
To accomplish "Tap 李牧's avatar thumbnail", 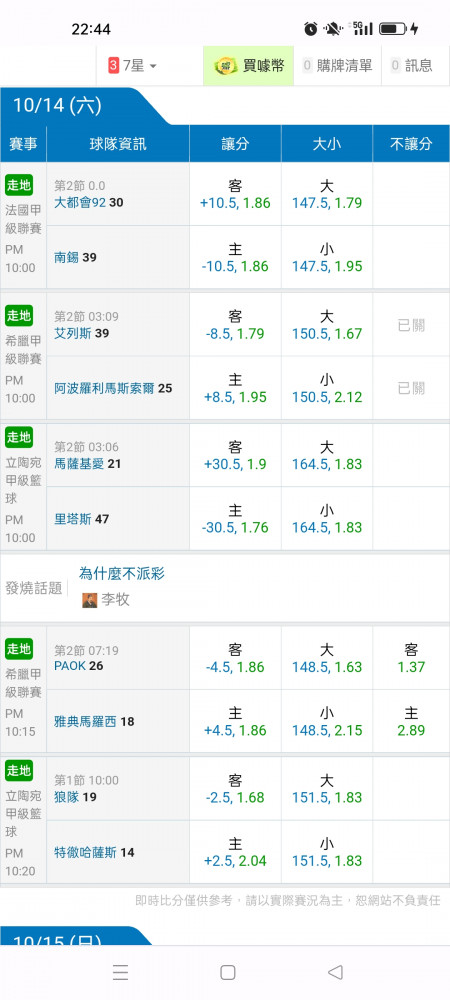I will click(x=90, y=600).
